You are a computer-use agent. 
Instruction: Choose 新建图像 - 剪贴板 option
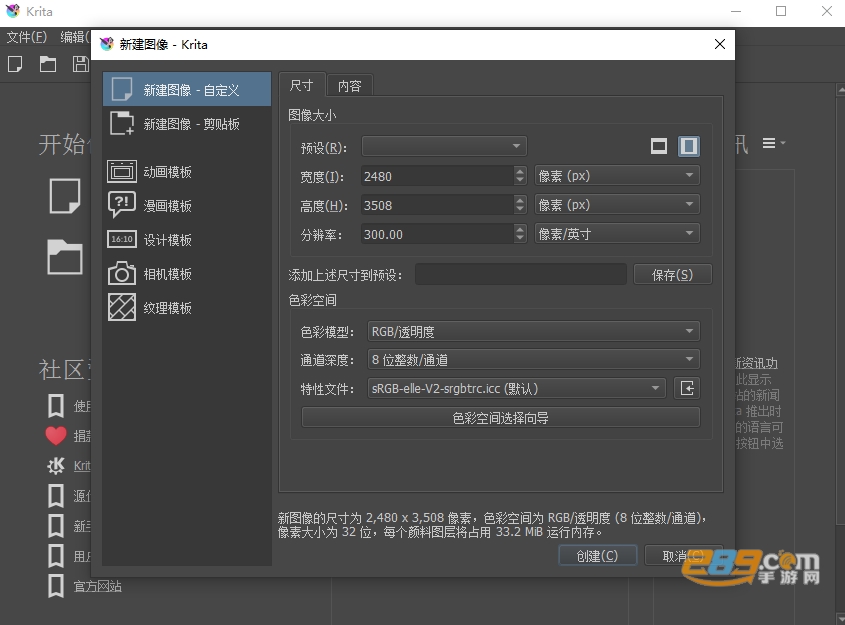pyautogui.click(x=186, y=124)
